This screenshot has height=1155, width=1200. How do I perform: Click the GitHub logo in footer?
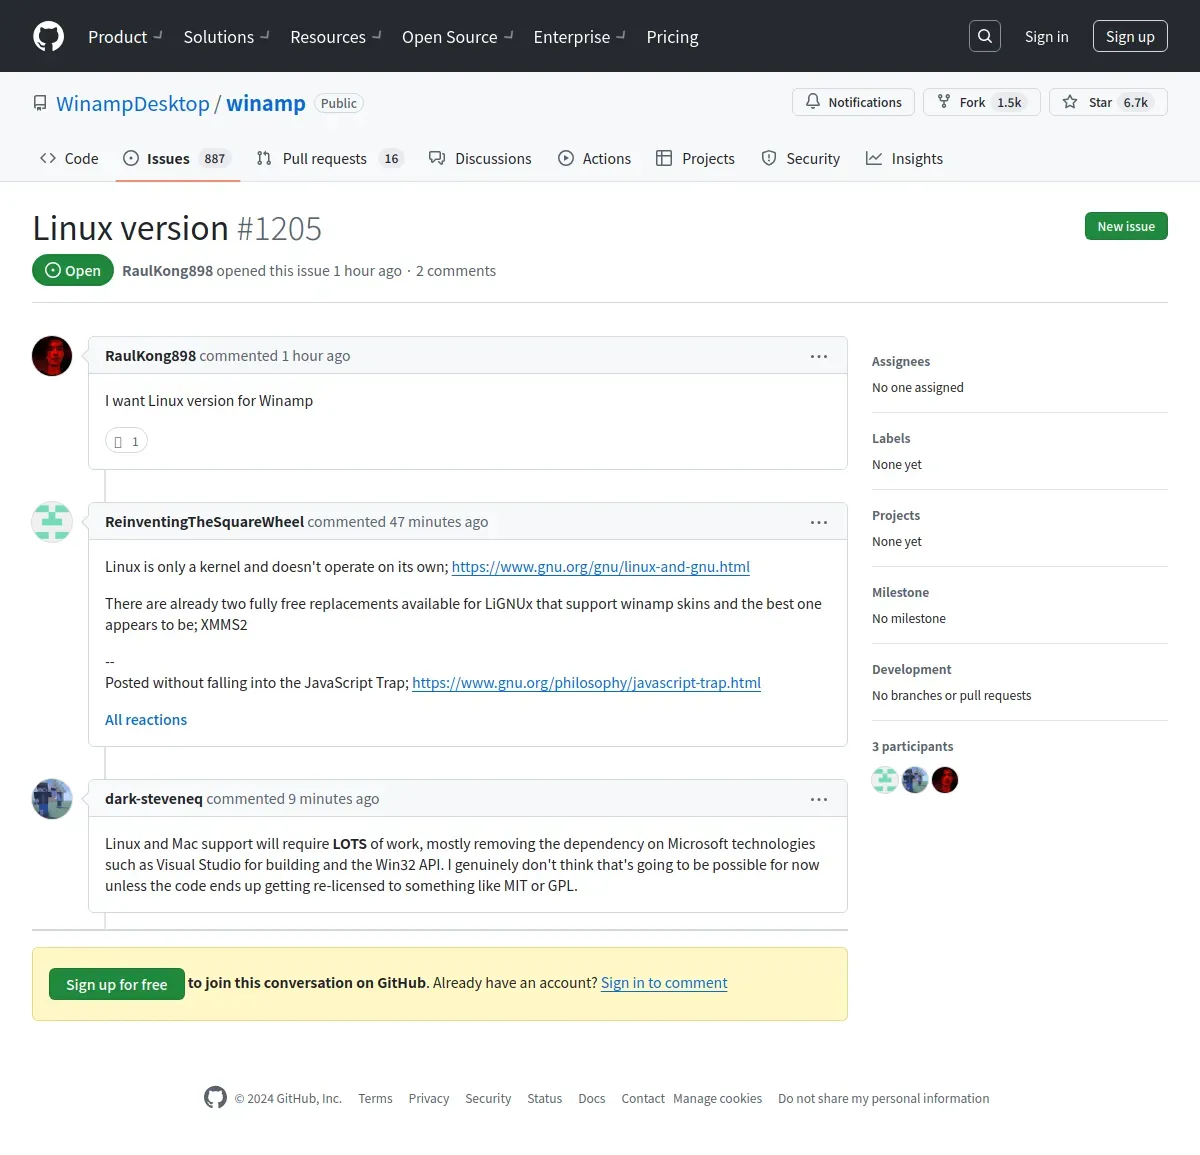215,1097
